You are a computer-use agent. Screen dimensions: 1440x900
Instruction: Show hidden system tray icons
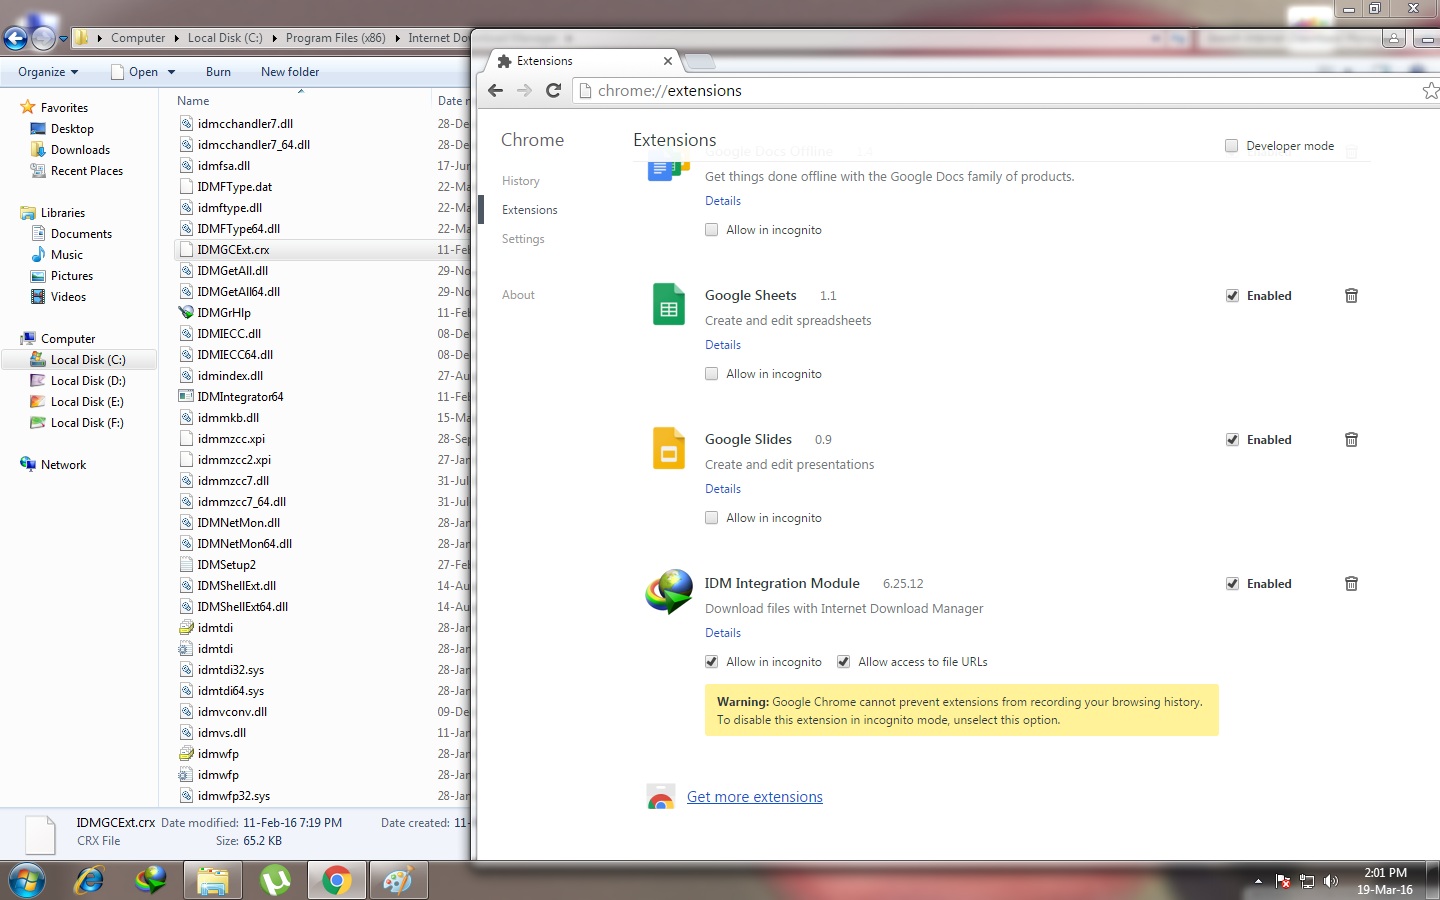coord(1258,881)
